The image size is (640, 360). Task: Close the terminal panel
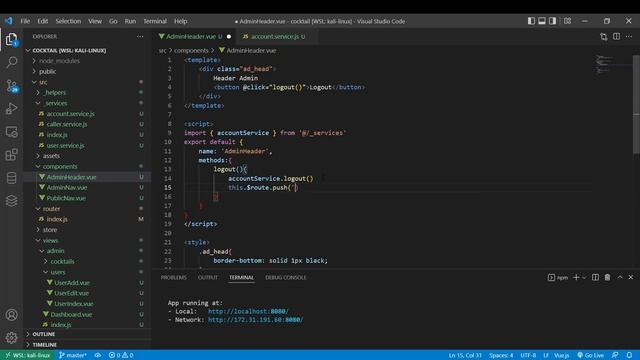[x=631, y=277]
